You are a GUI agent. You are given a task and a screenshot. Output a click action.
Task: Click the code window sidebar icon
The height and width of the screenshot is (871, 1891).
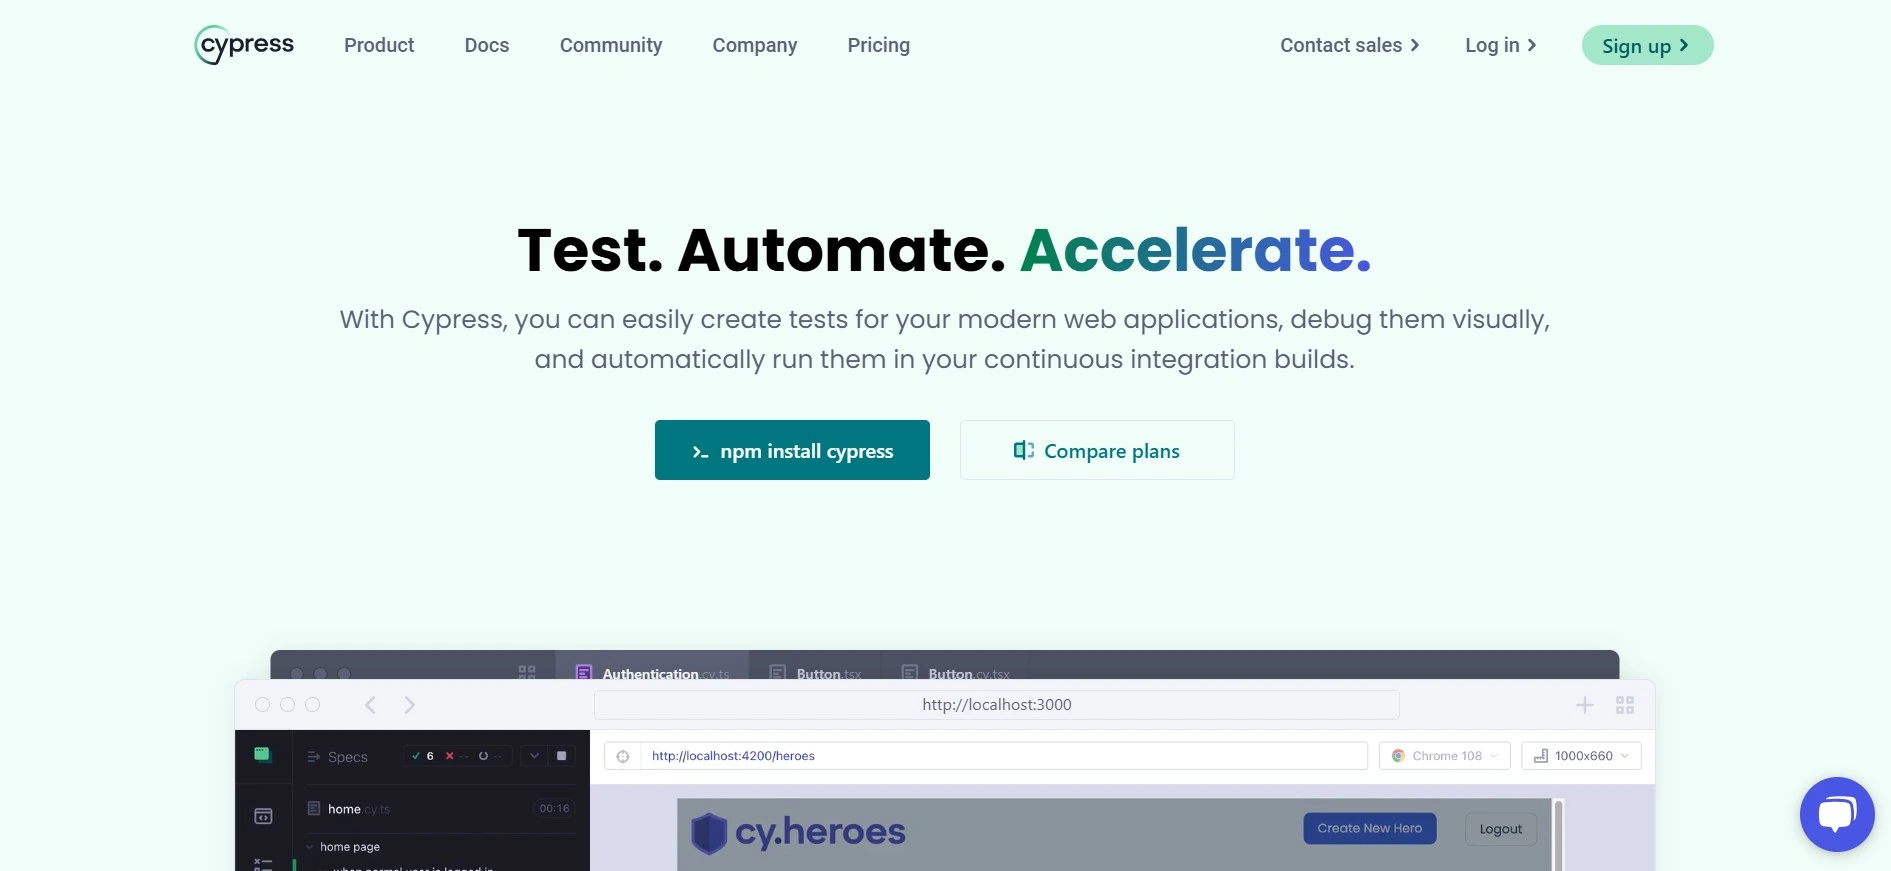click(x=263, y=816)
